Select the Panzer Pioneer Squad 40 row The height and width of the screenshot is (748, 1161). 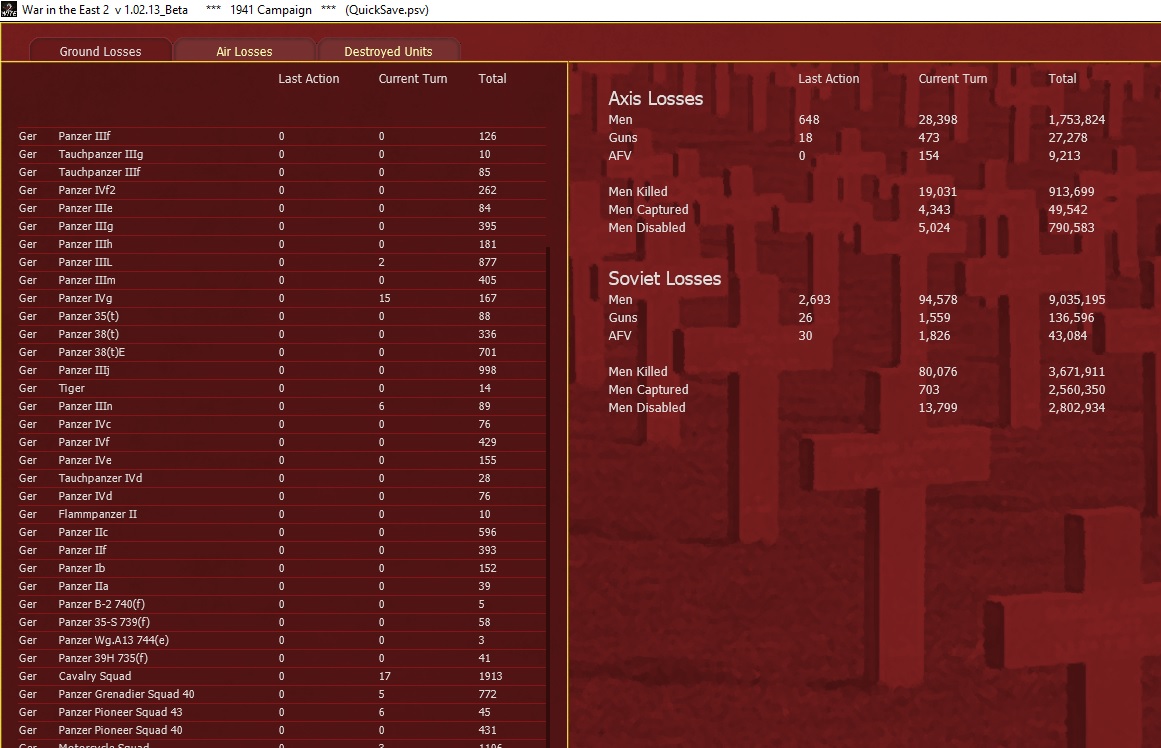point(282,730)
